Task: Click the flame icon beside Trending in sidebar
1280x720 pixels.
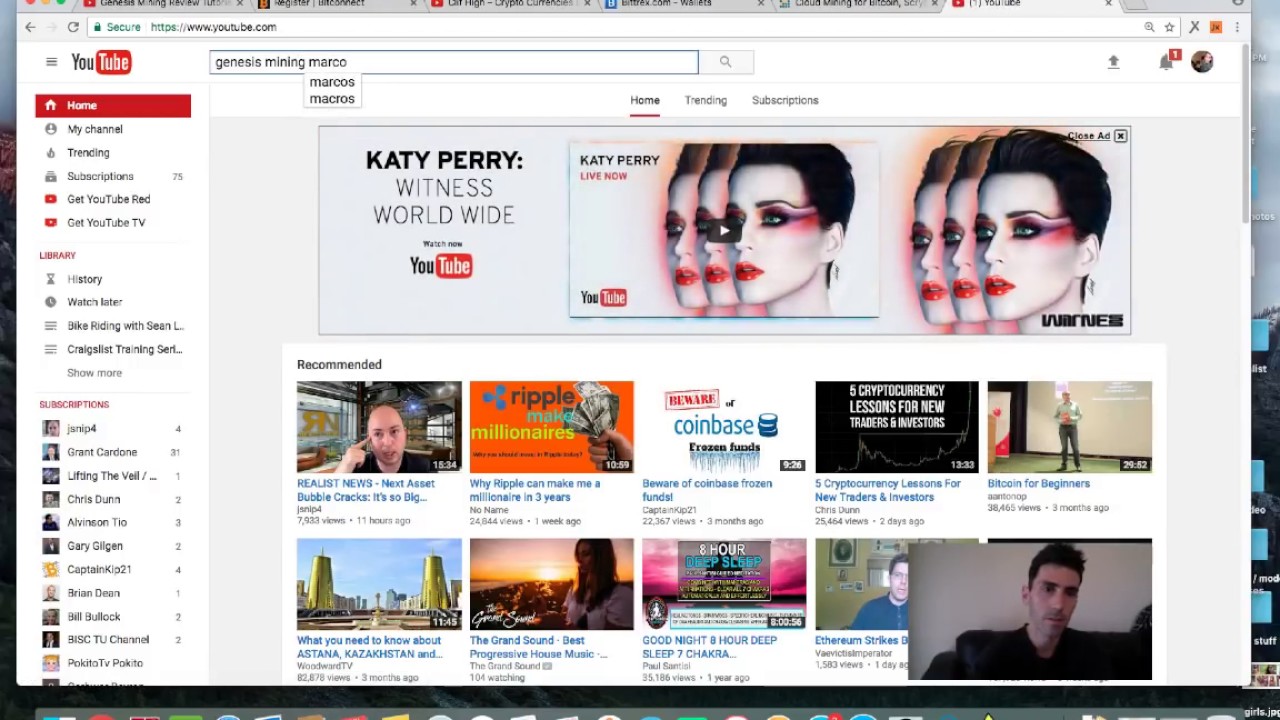Action: tap(51, 153)
